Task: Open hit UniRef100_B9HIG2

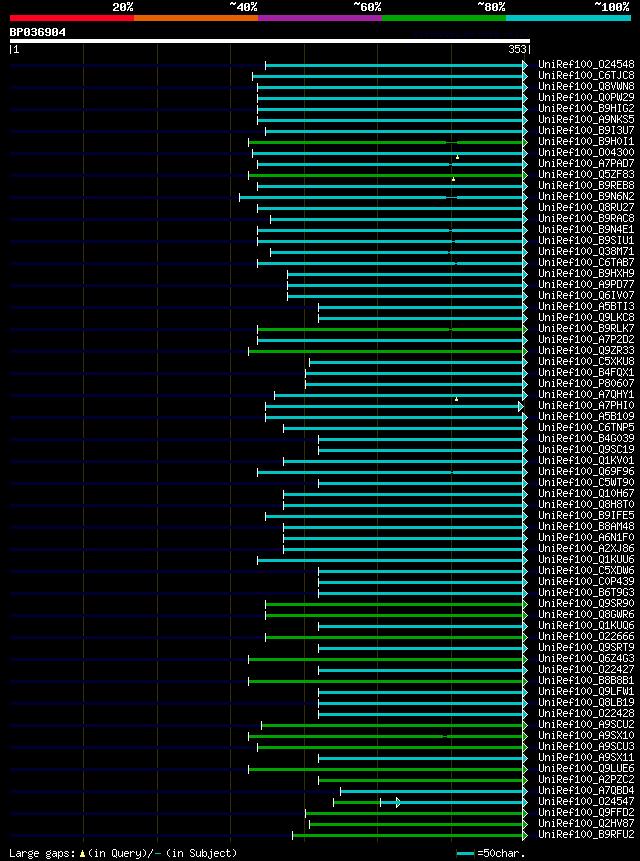Action: [x=586, y=108]
